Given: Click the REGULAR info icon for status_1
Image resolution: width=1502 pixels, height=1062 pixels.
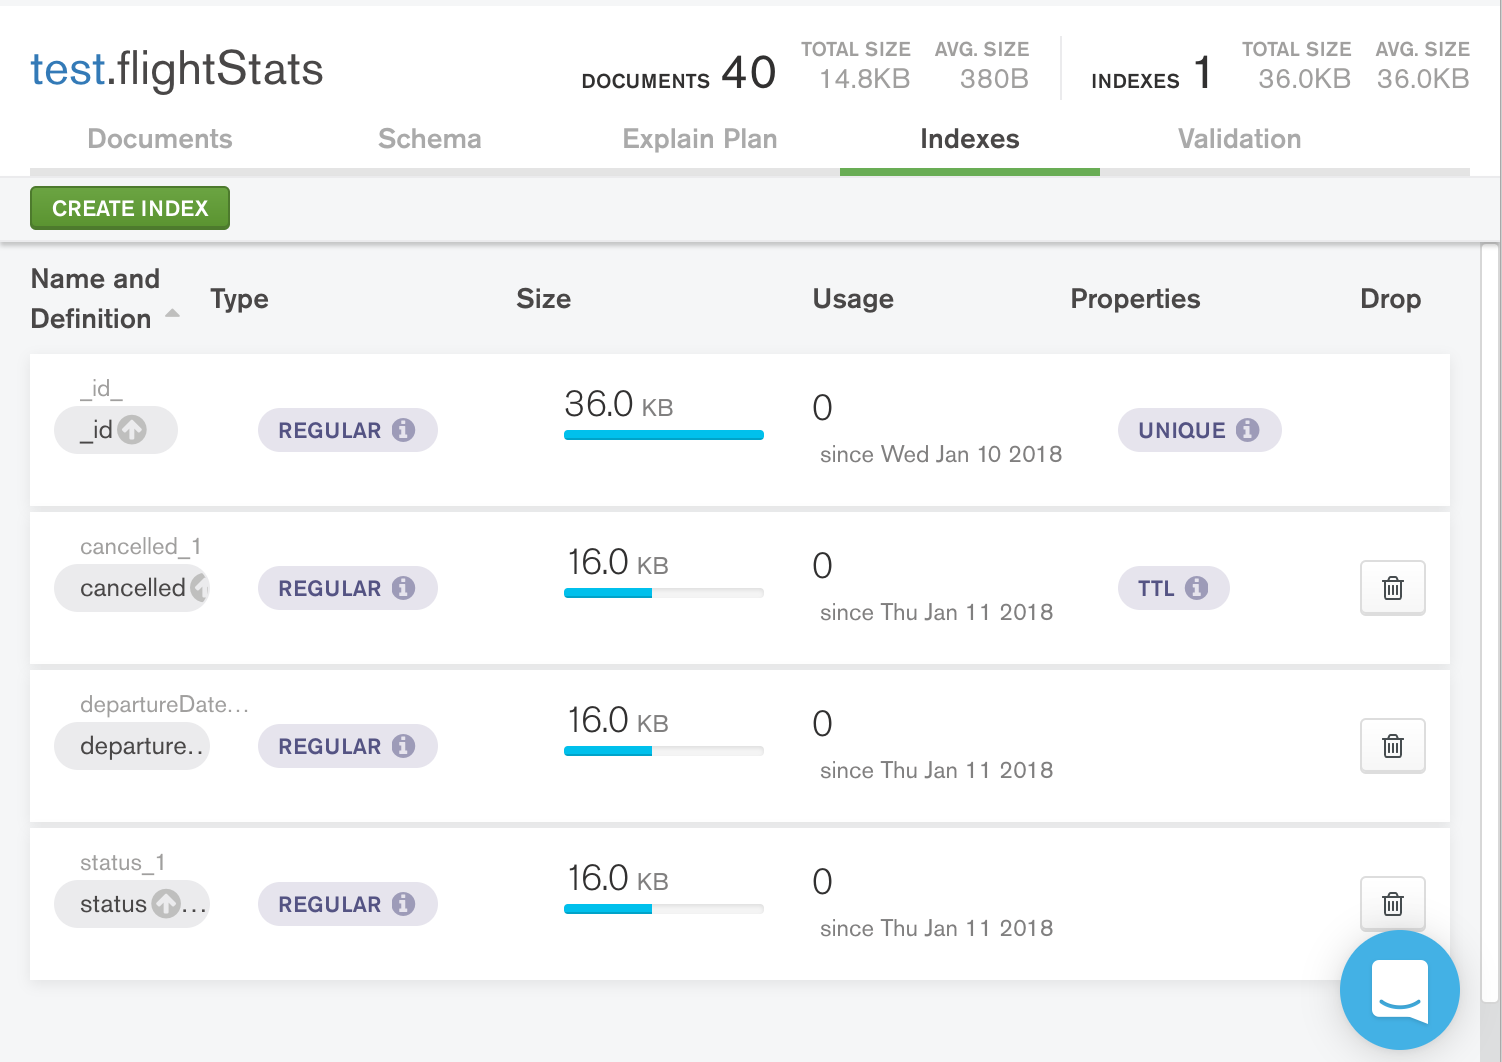Looking at the screenshot, I should (404, 903).
